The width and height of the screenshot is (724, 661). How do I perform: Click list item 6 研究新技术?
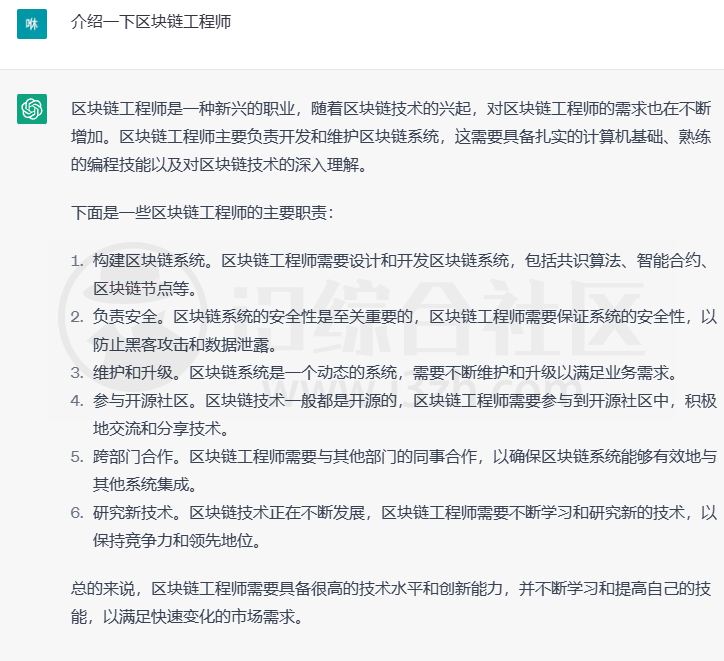click(394, 526)
